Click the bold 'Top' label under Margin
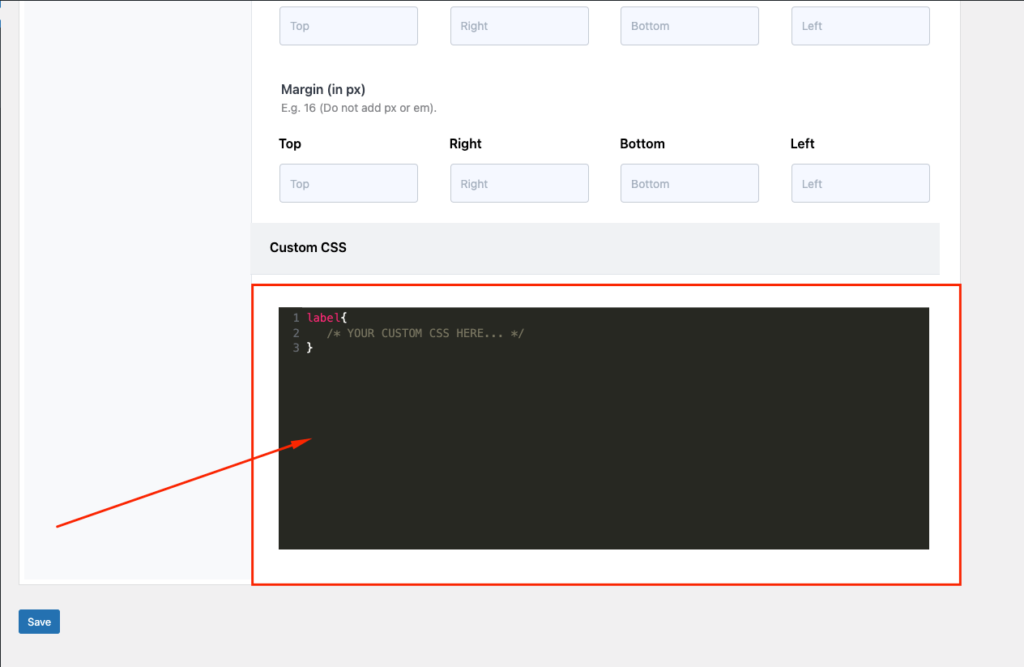The image size is (1024, 667). (290, 144)
